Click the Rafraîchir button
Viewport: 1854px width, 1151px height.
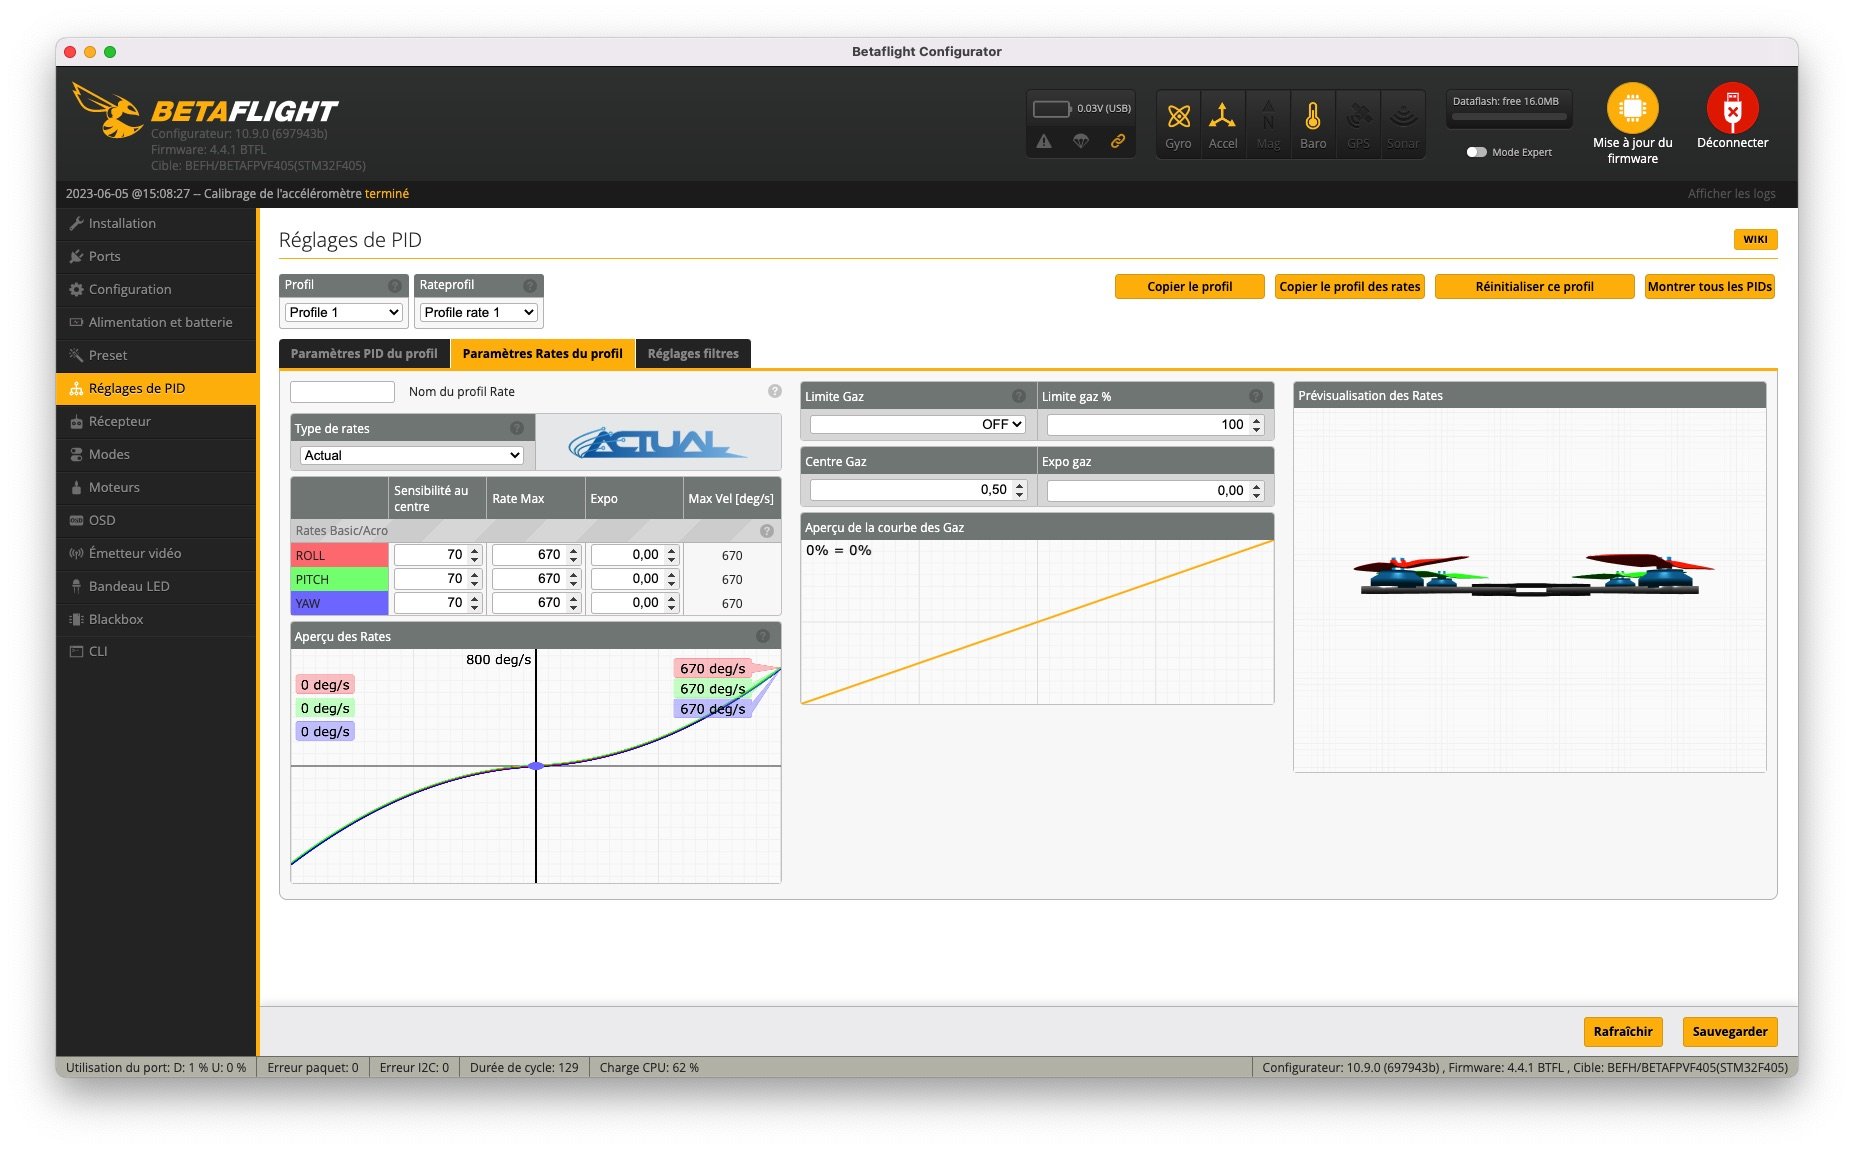point(1622,1031)
